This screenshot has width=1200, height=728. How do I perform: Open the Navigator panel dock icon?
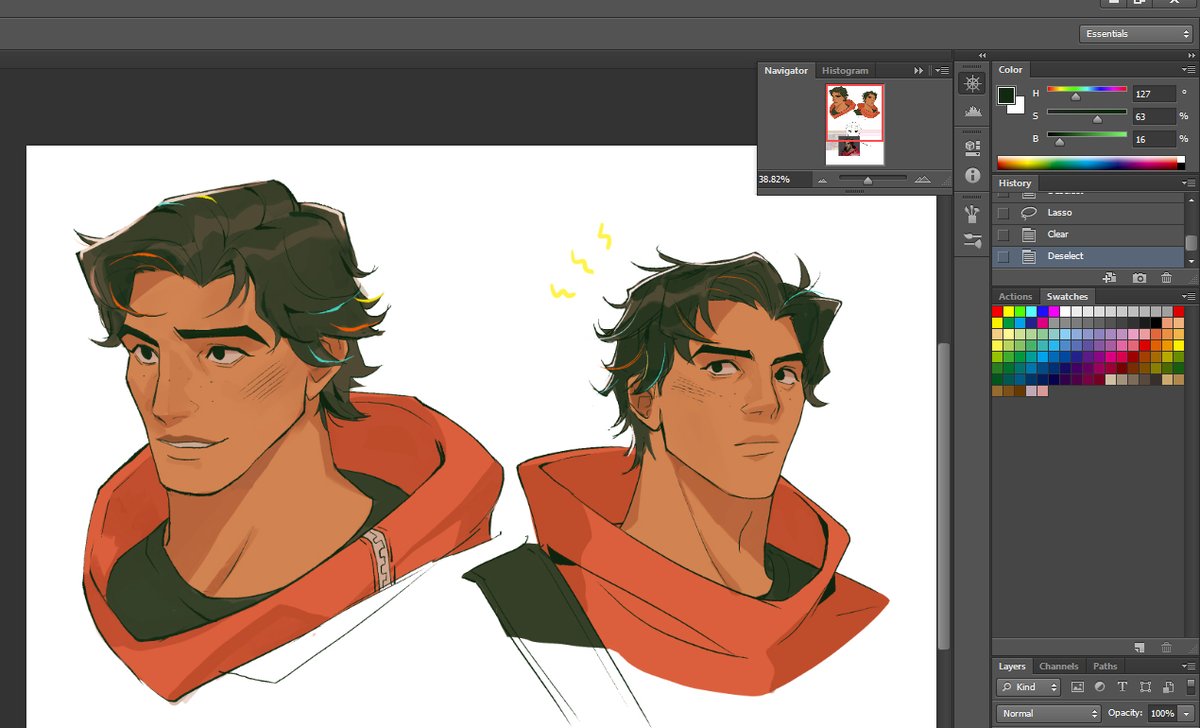pyautogui.click(x=971, y=84)
